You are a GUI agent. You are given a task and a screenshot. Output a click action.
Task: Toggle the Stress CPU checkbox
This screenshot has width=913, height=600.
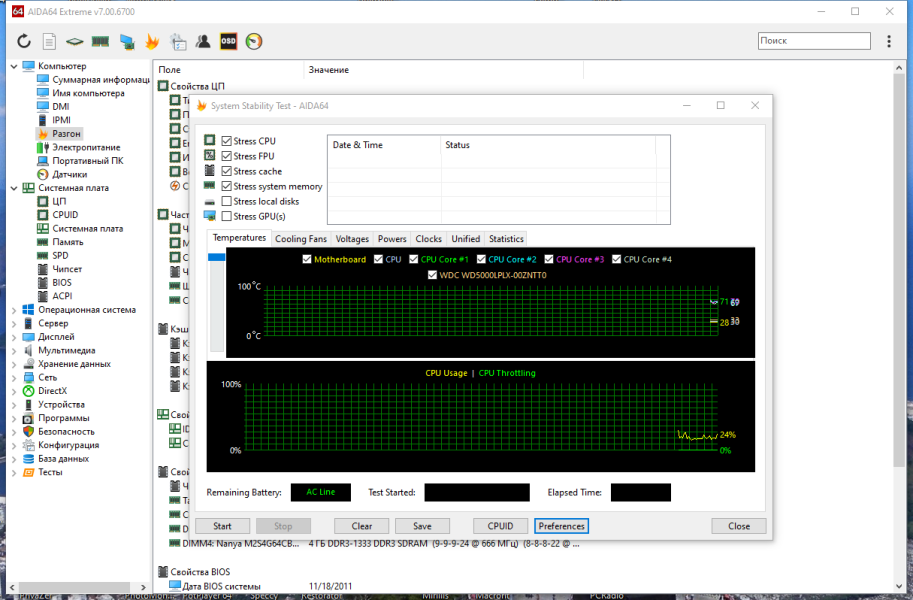[227, 141]
